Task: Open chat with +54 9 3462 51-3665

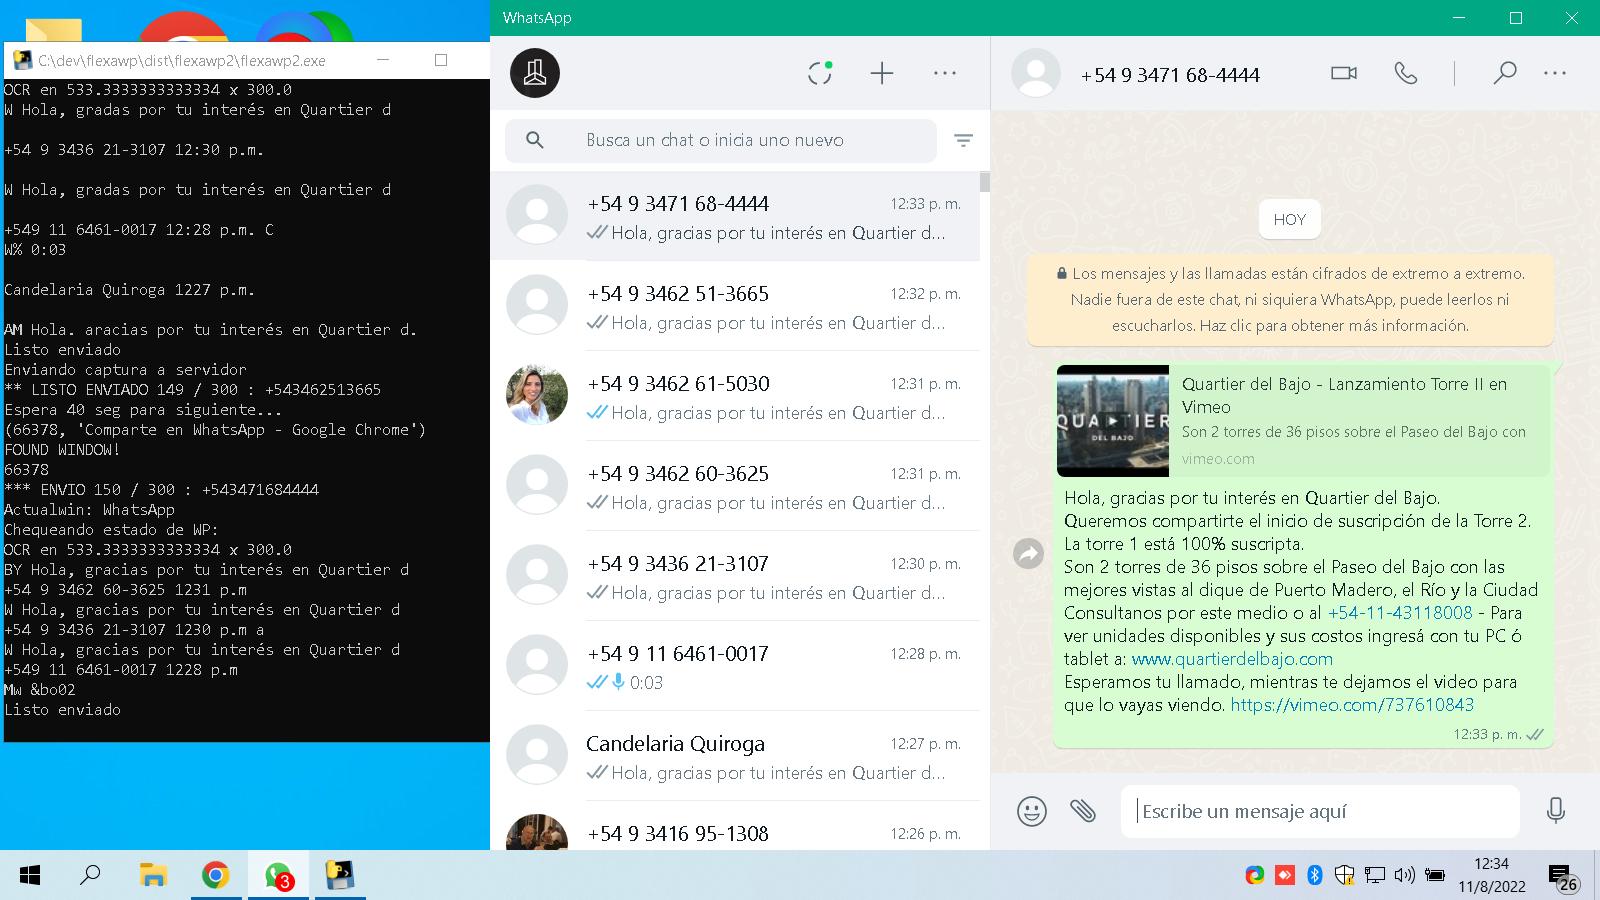Action: pyautogui.click(x=735, y=306)
